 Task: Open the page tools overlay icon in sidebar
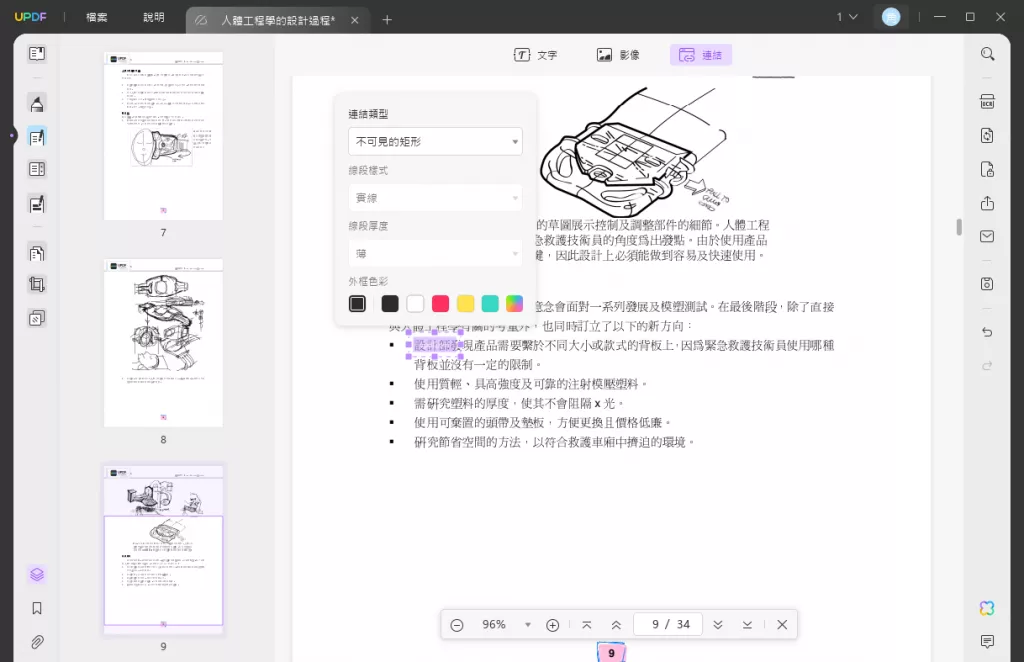(x=37, y=319)
